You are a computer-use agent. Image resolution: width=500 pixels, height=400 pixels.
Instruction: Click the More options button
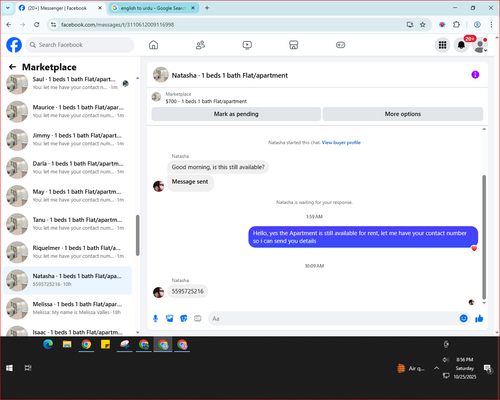(x=403, y=114)
